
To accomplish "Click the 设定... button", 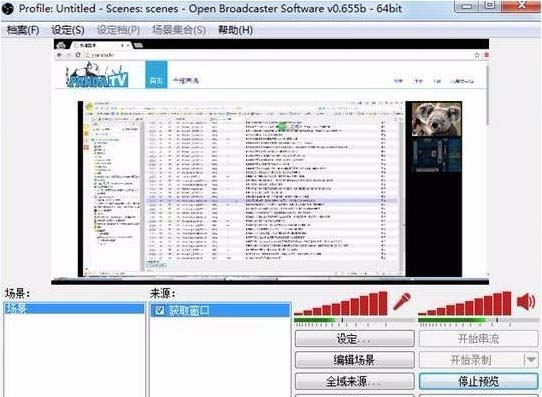I will pos(355,339).
